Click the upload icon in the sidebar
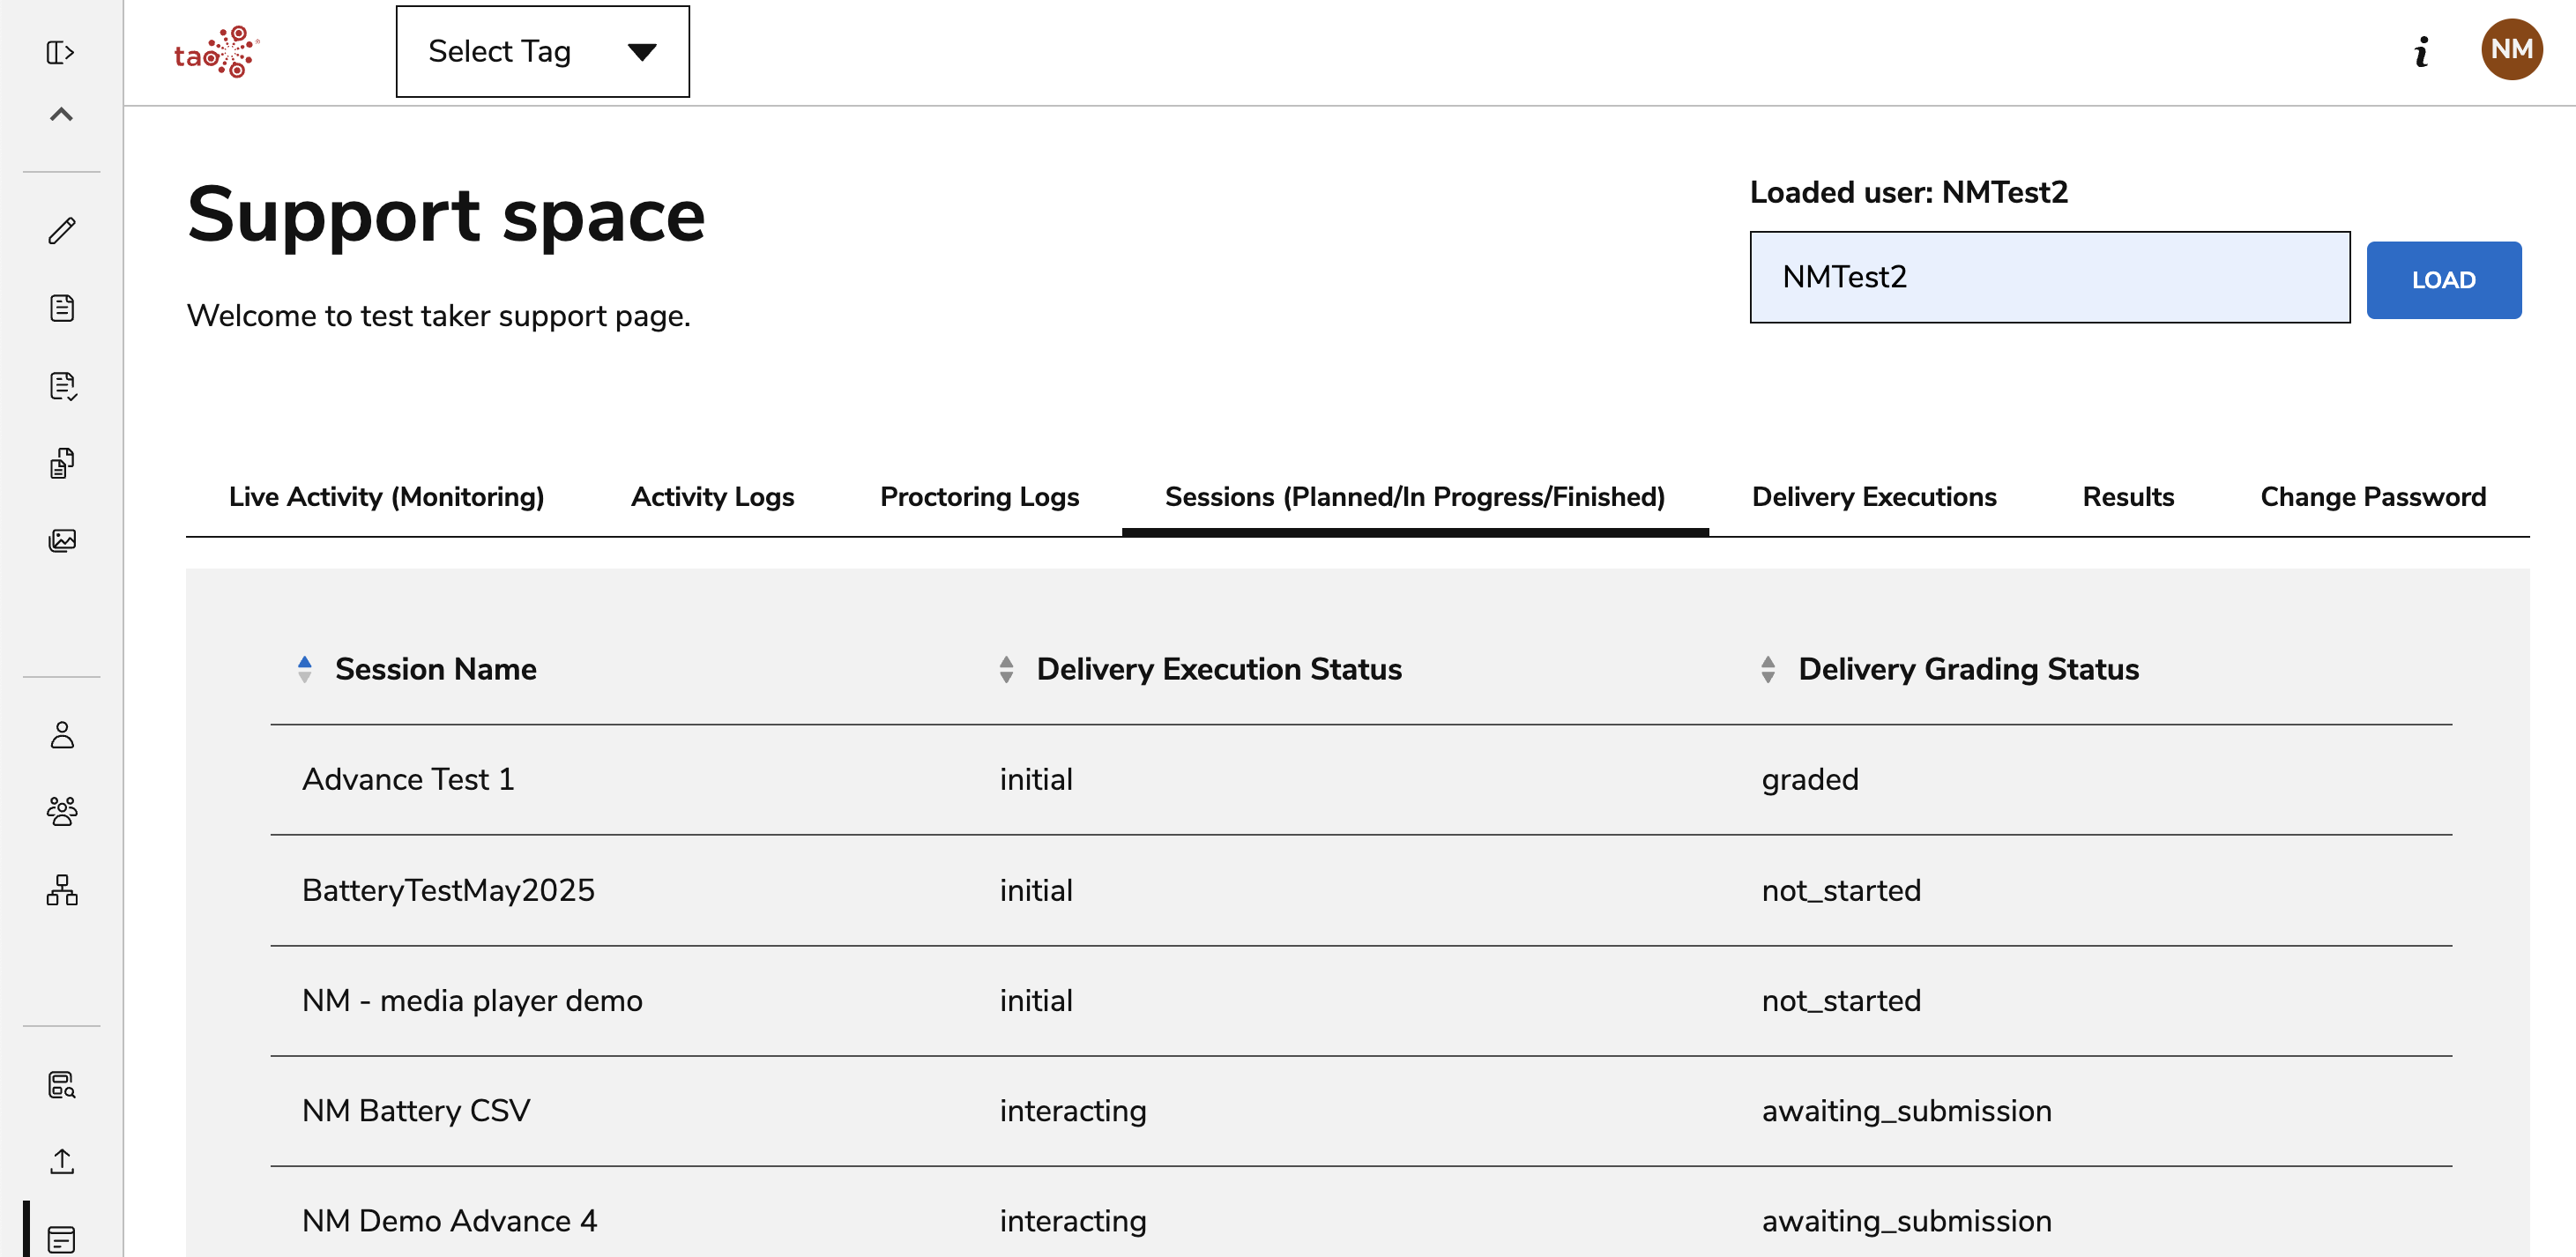This screenshot has height=1257, width=2576. tap(62, 1161)
